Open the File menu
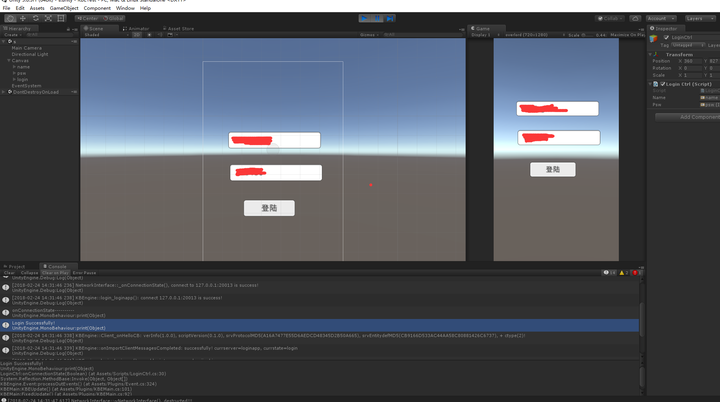This screenshot has width=720, height=402. click(x=6, y=8)
